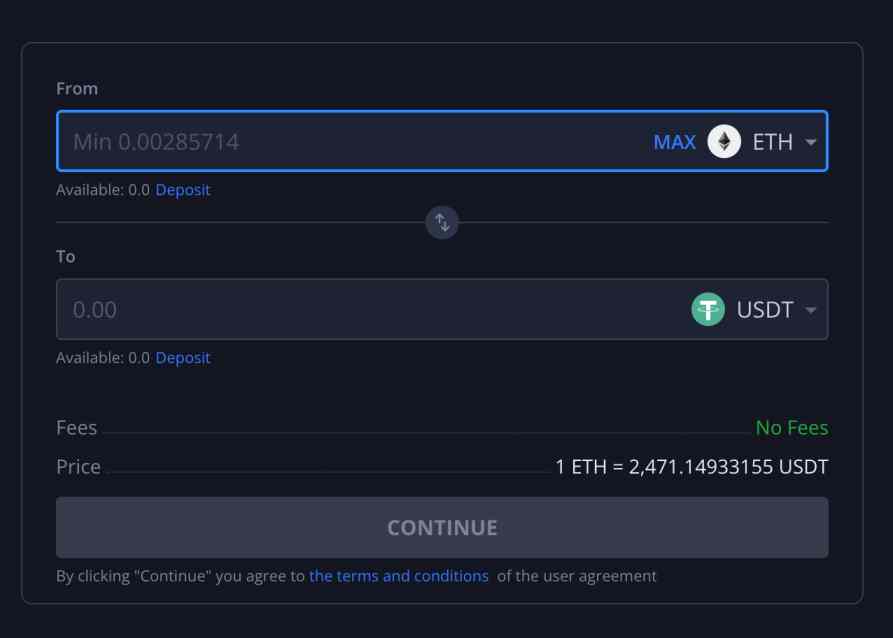Click Deposit link under From field

point(183,190)
